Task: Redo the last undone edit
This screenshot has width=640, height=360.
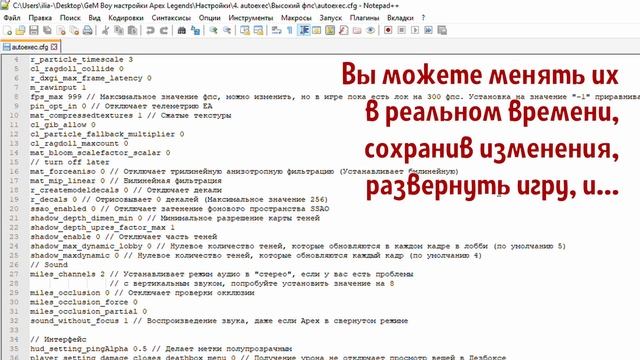Action: [x=164, y=30]
